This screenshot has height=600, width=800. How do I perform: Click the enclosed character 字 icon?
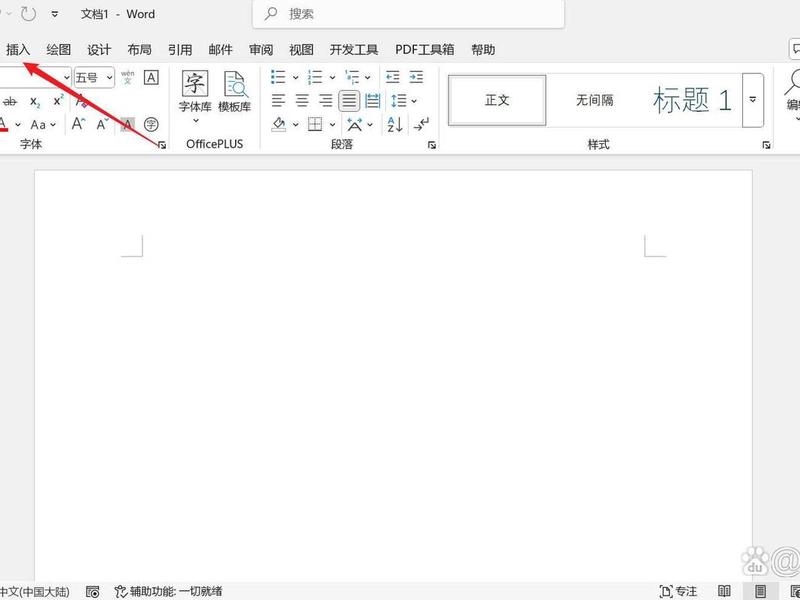pos(151,124)
